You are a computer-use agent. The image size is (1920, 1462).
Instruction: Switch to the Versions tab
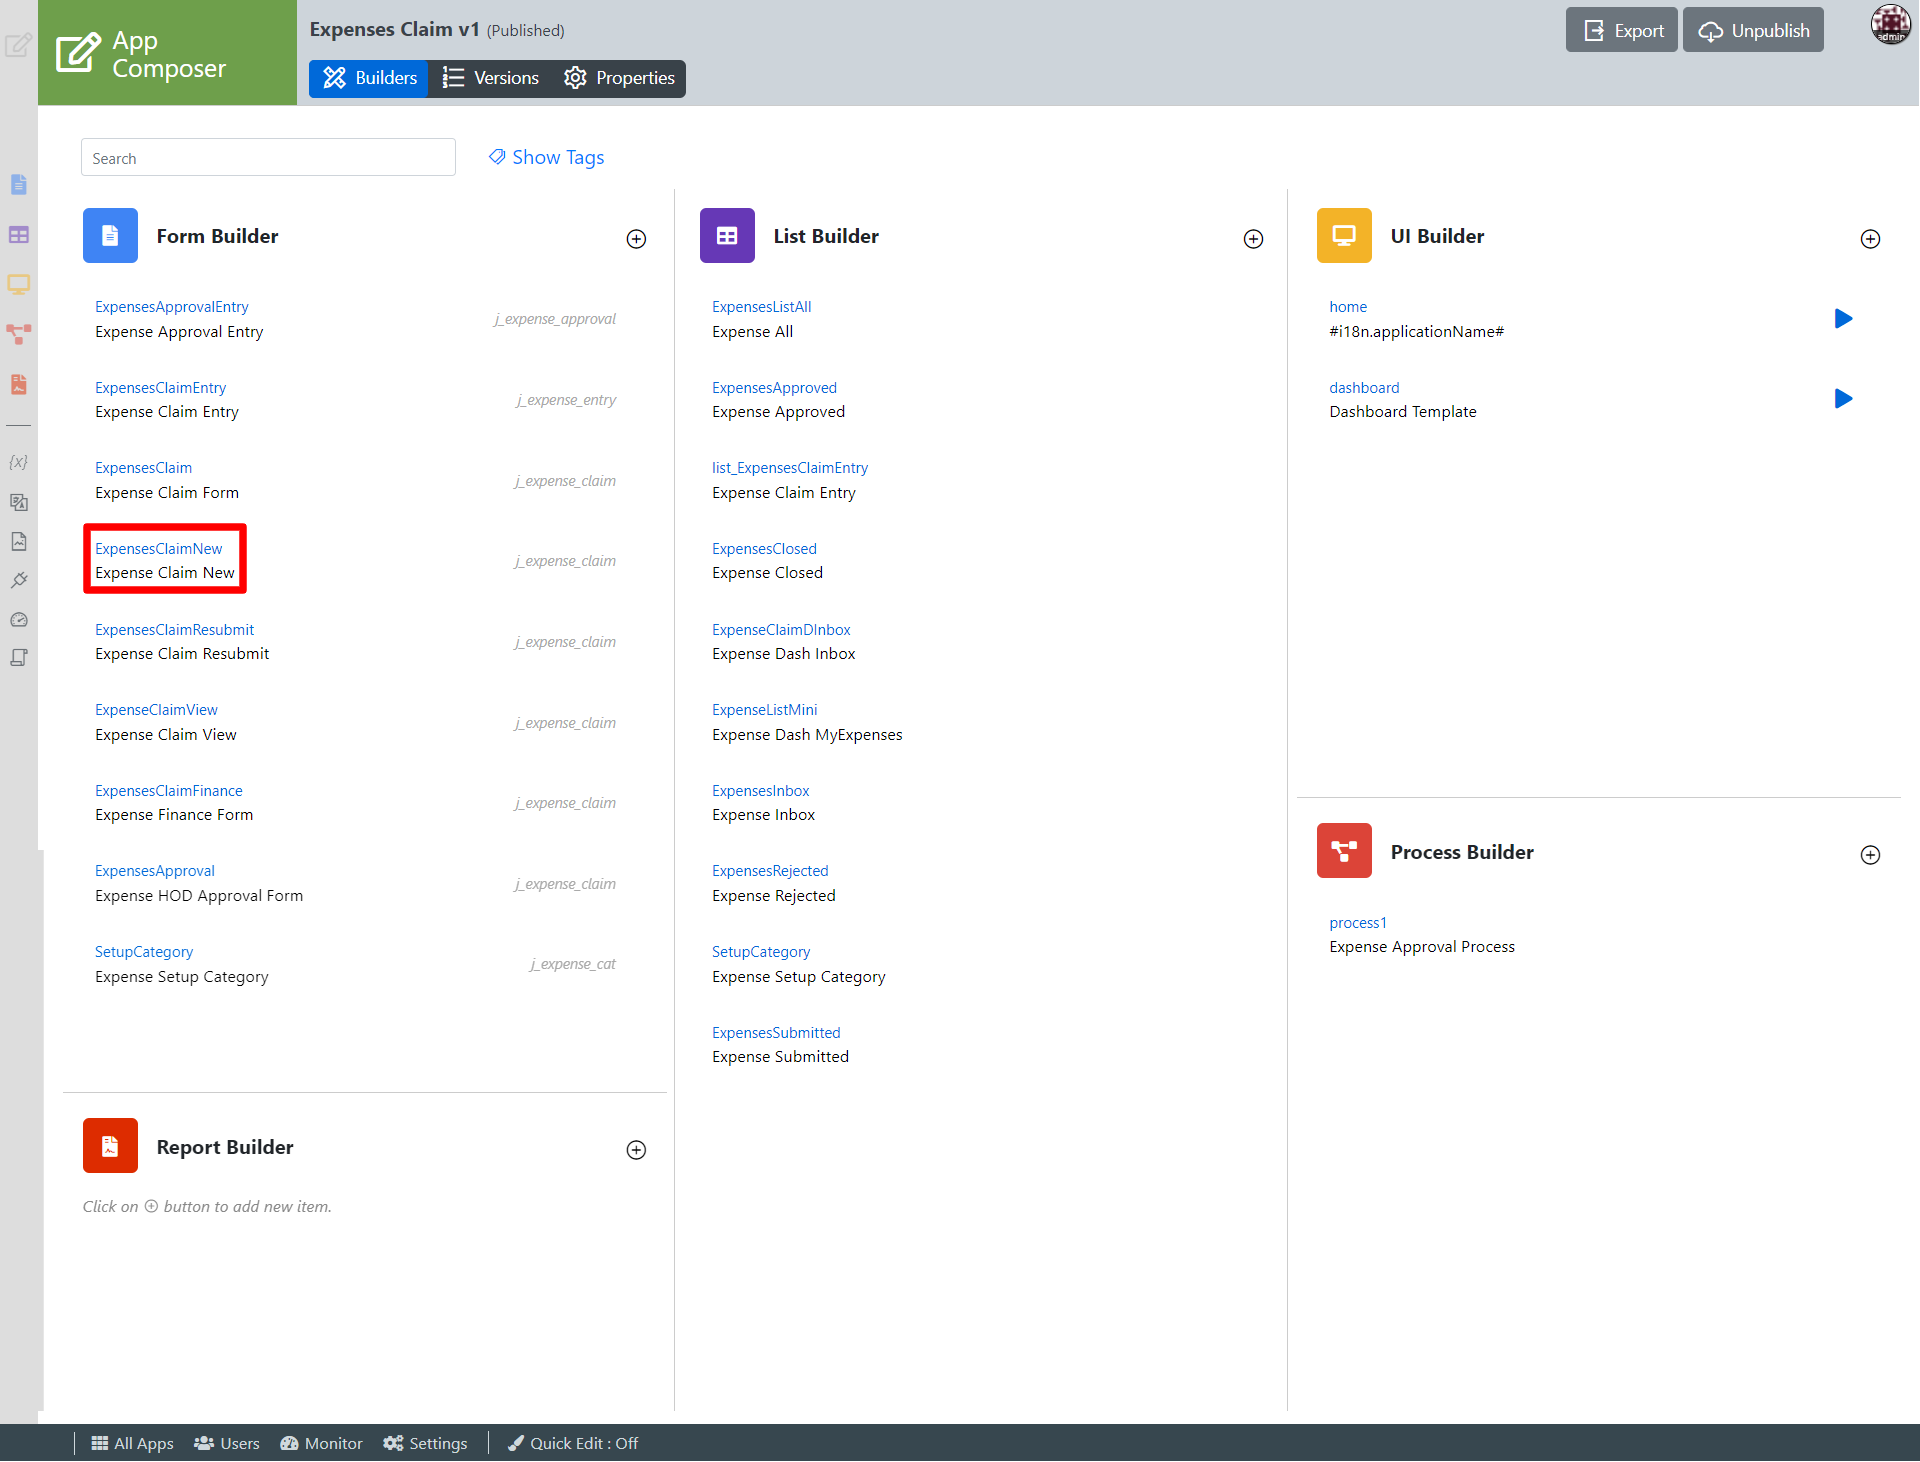[x=491, y=78]
